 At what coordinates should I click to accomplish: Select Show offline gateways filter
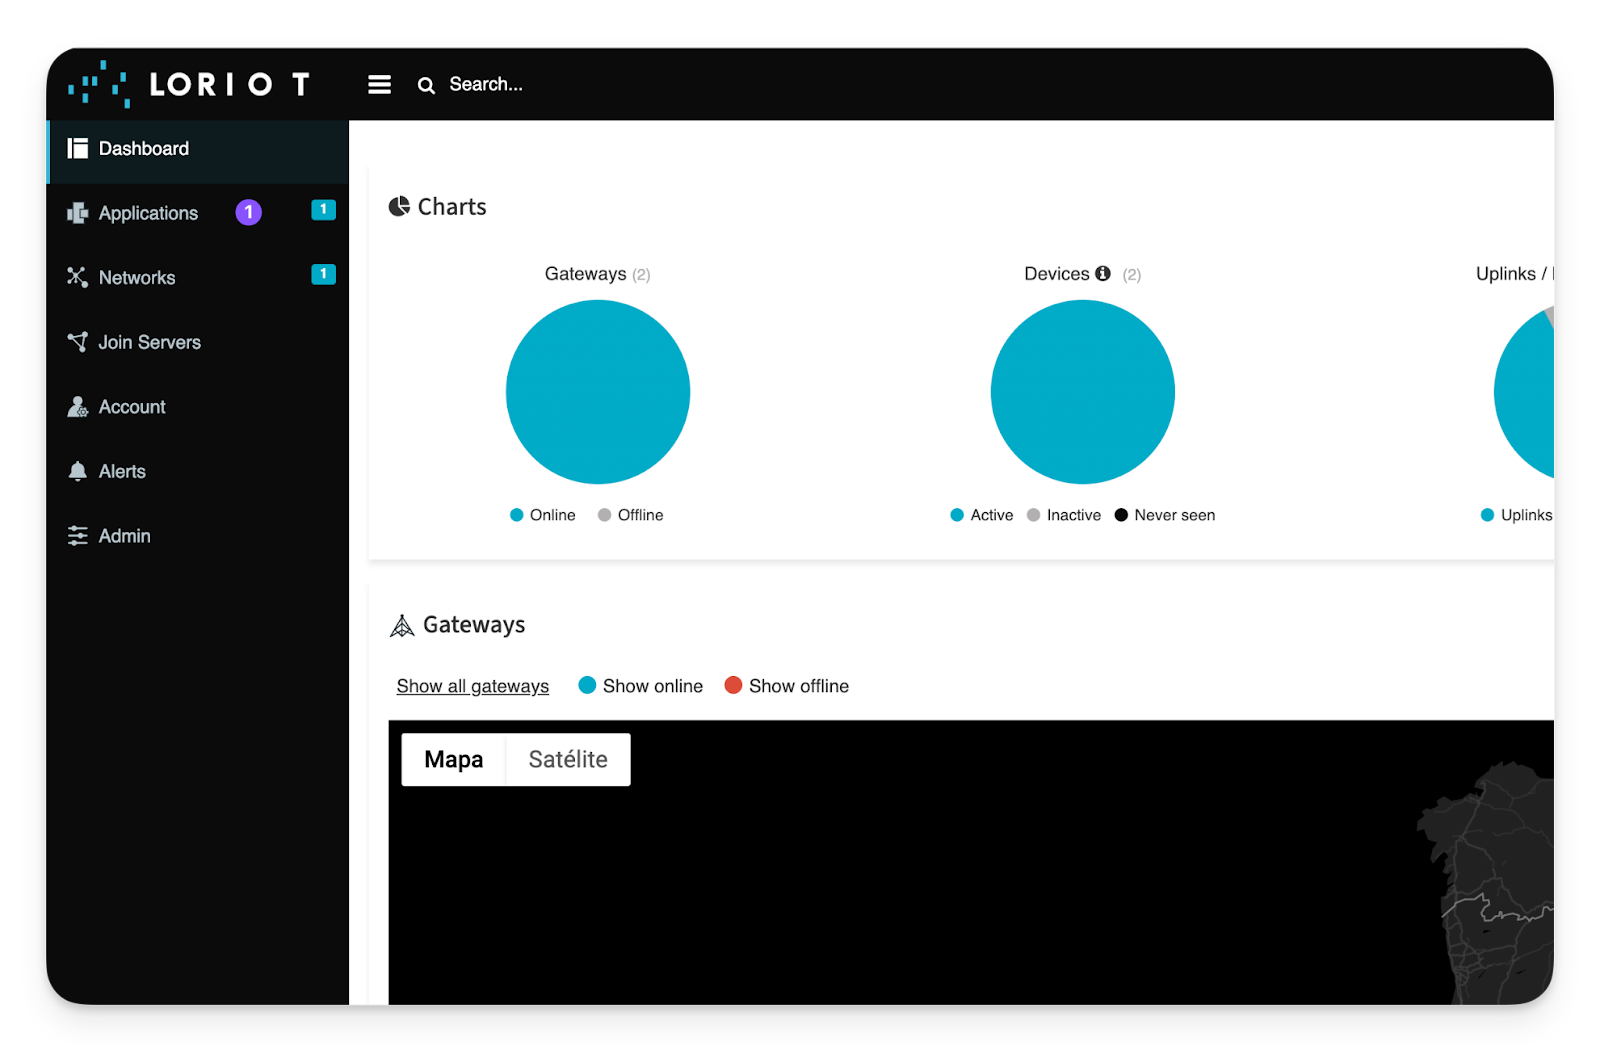coord(787,686)
